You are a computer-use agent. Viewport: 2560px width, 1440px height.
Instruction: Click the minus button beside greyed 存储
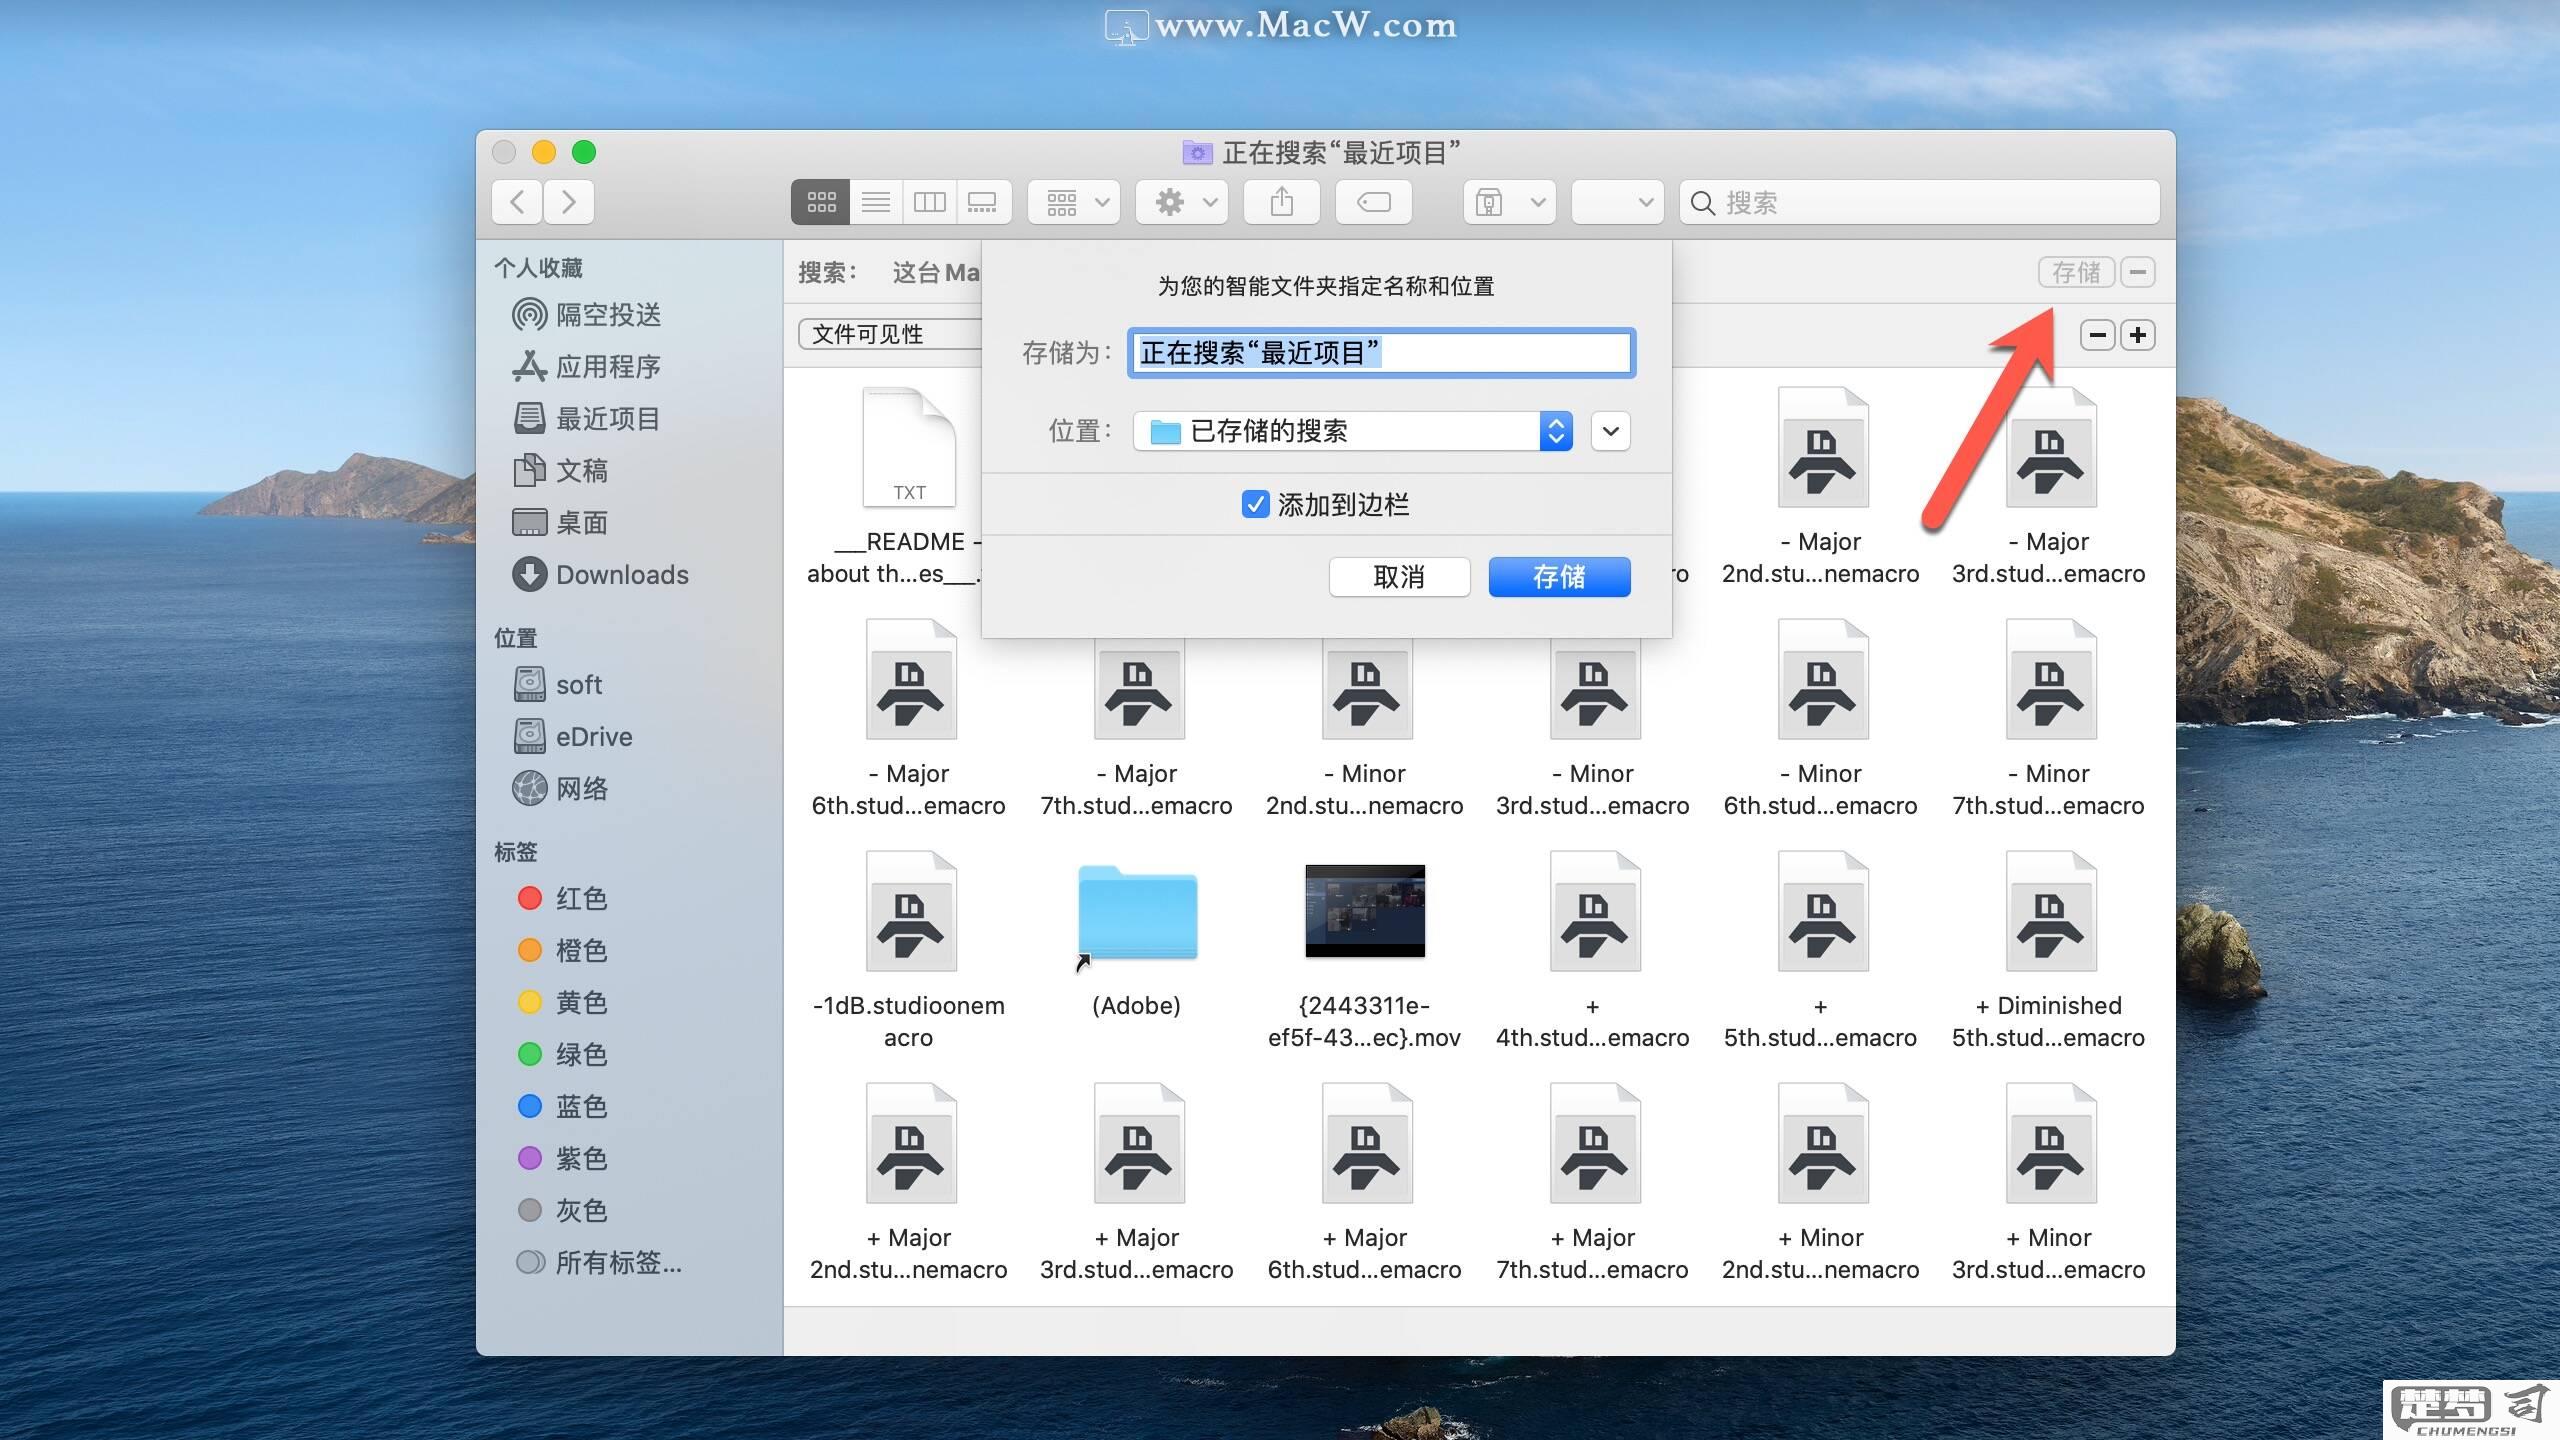pyautogui.click(x=2138, y=272)
